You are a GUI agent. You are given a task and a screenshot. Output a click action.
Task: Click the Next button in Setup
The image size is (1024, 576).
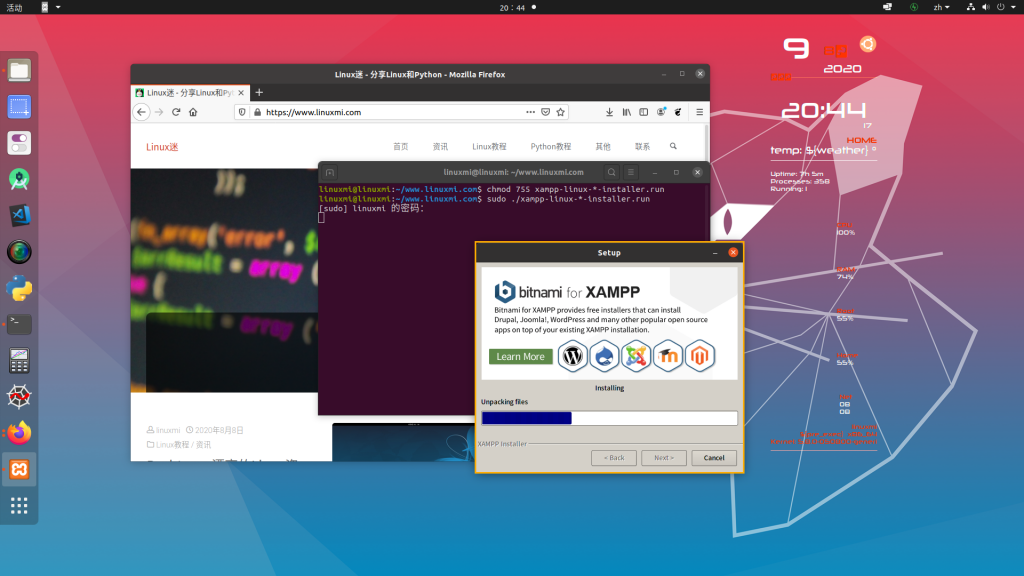pos(664,458)
